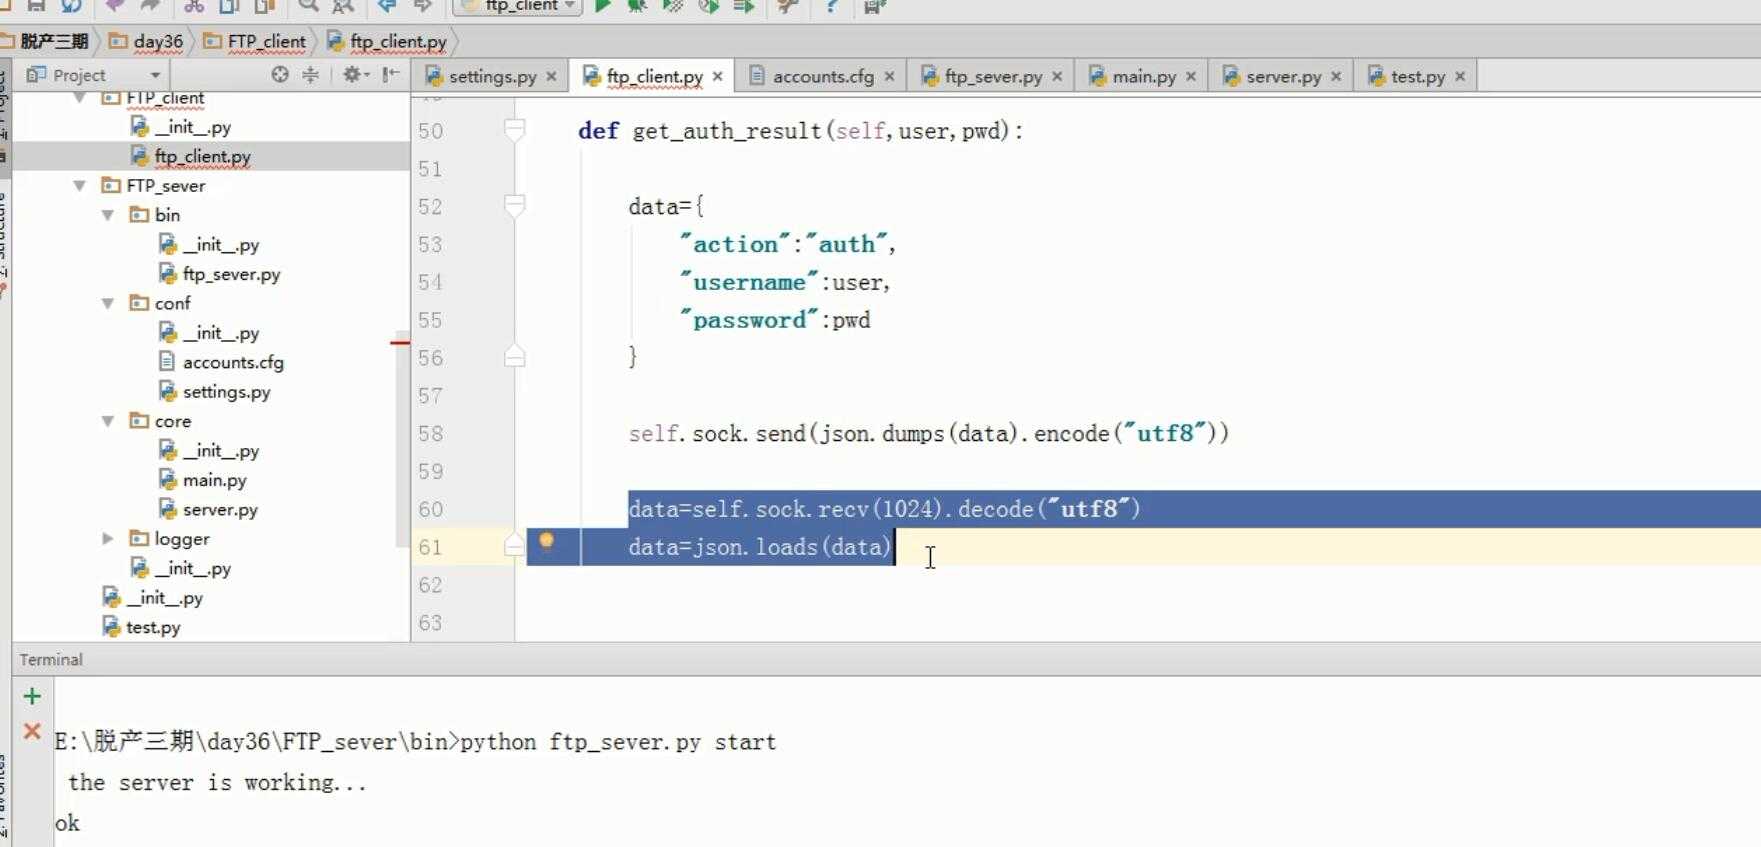This screenshot has width=1761, height=847.
Task: Click the Debug bug icon in toolbar
Action: (x=636, y=6)
